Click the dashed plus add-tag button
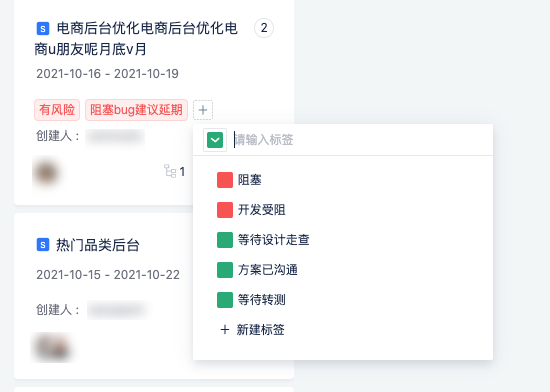This screenshot has width=550, height=392. point(203,110)
